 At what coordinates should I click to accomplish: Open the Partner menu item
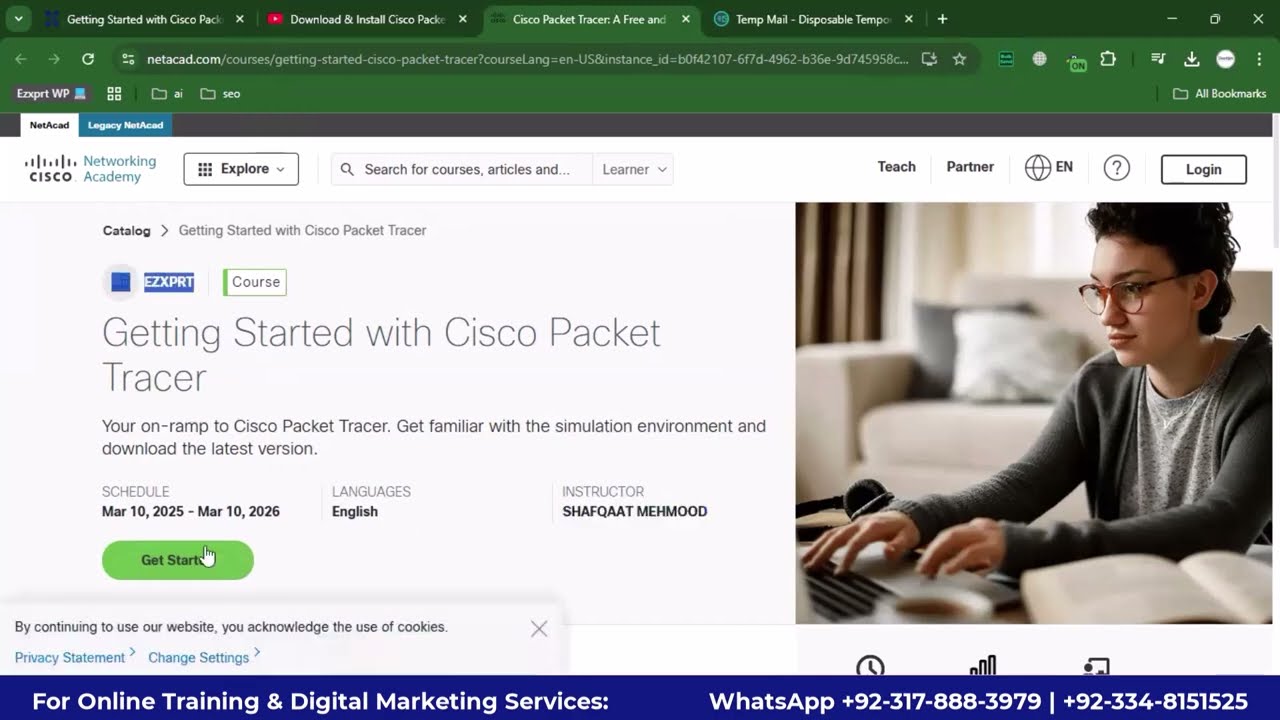970,167
